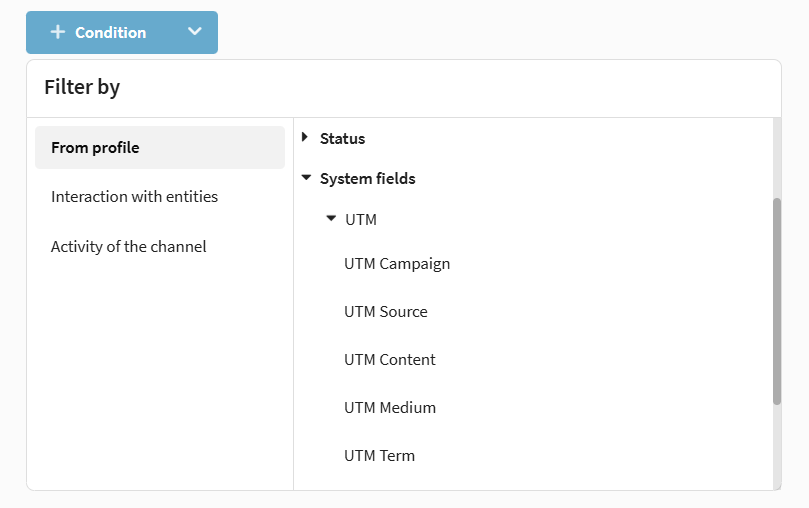Viewport: 809px width, 508px height.
Task: Select UTM Medium option
Action: pos(389,408)
